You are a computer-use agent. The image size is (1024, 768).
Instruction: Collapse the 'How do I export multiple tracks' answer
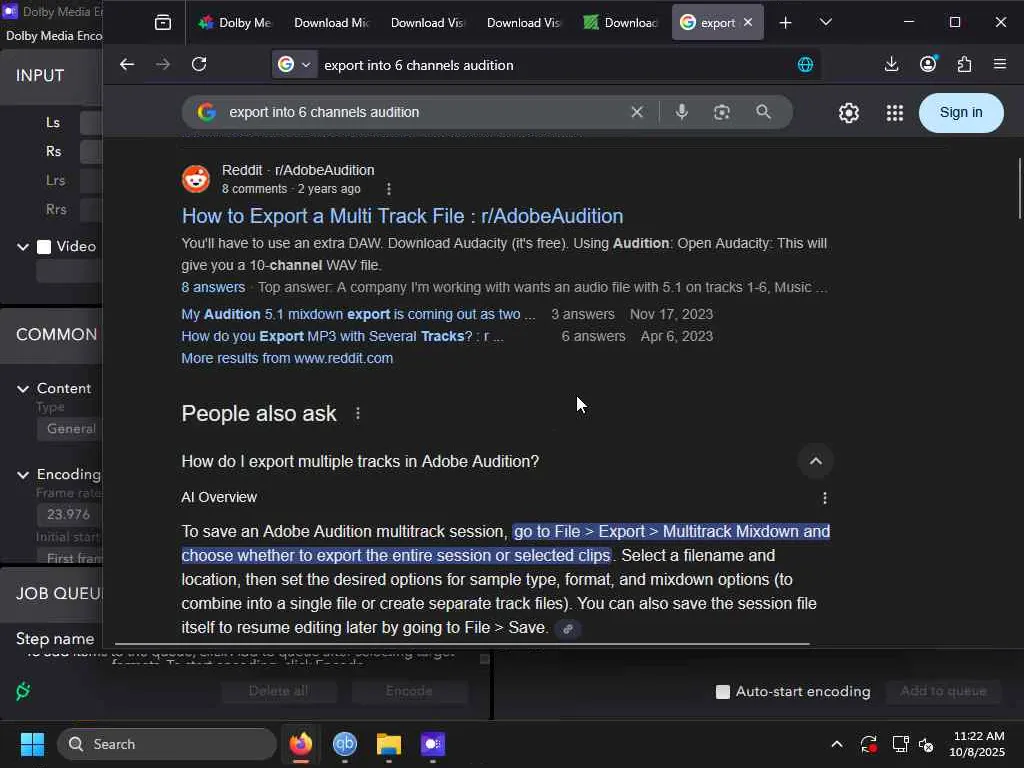[x=816, y=461]
